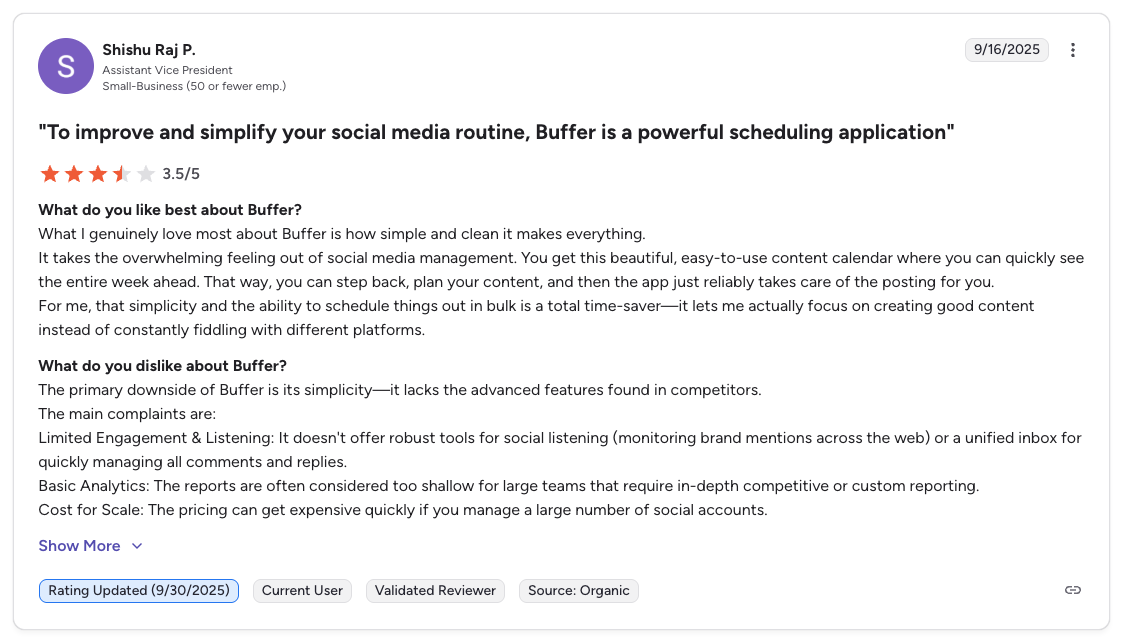
Task: Click the "Show More" link
Action: 79,546
